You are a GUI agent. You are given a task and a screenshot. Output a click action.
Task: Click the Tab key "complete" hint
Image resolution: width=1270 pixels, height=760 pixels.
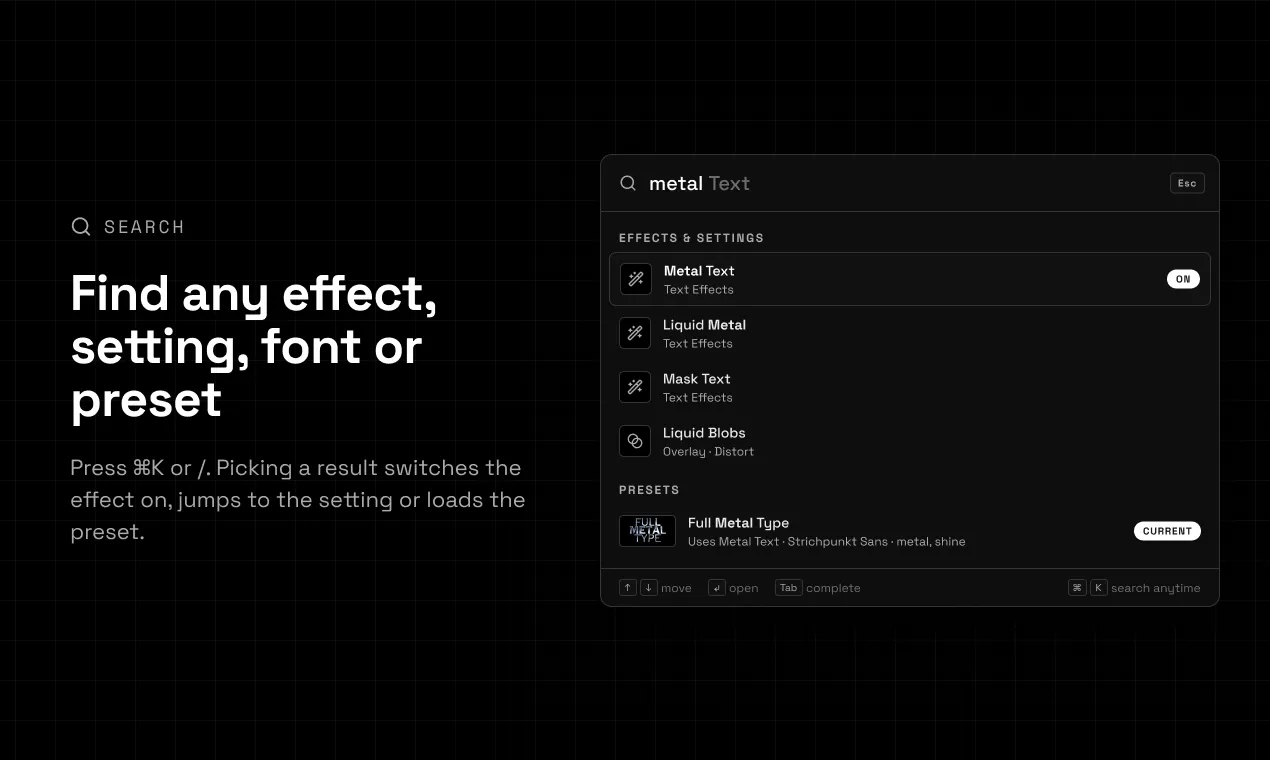pyautogui.click(x=789, y=588)
